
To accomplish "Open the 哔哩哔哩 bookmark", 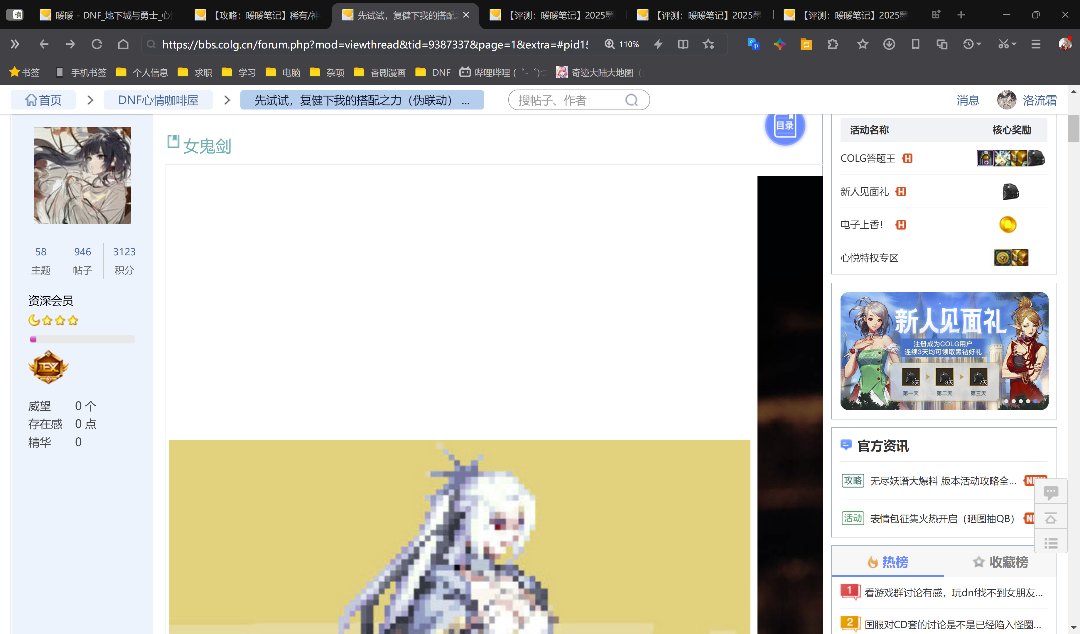I will click(x=501, y=72).
